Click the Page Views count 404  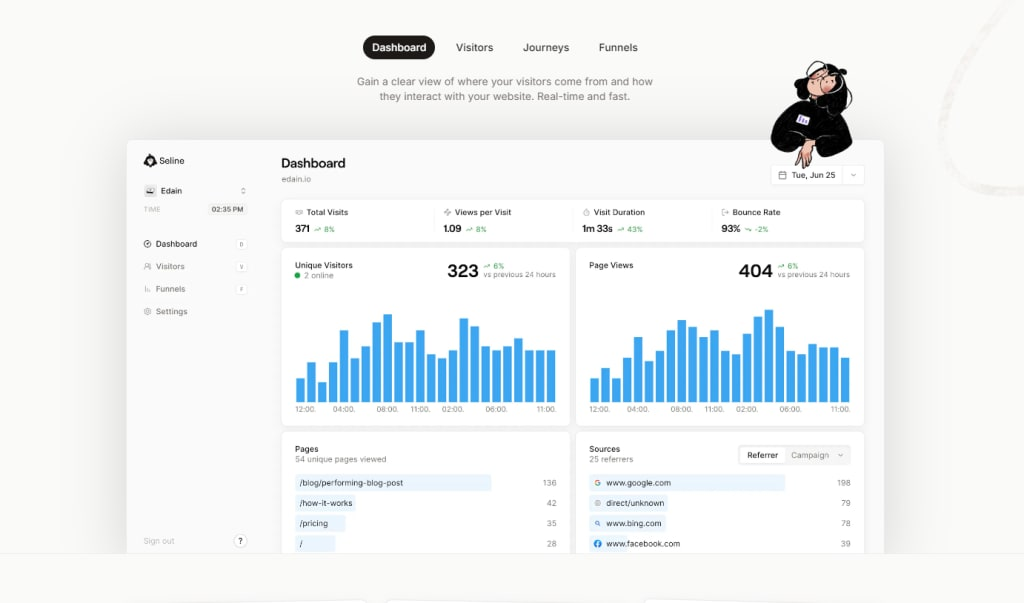tap(756, 270)
